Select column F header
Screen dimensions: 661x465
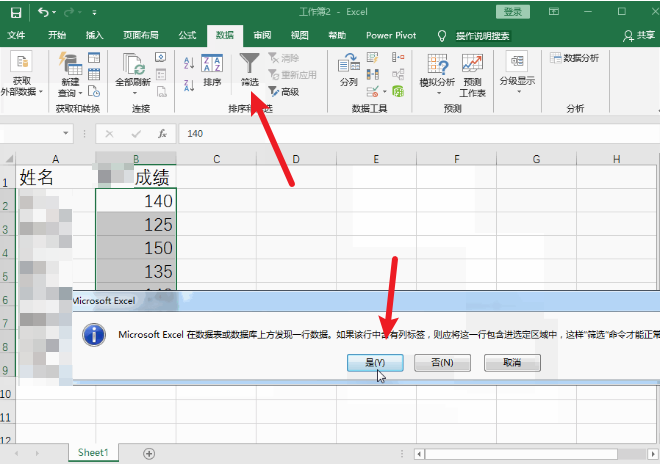point(457,159)
